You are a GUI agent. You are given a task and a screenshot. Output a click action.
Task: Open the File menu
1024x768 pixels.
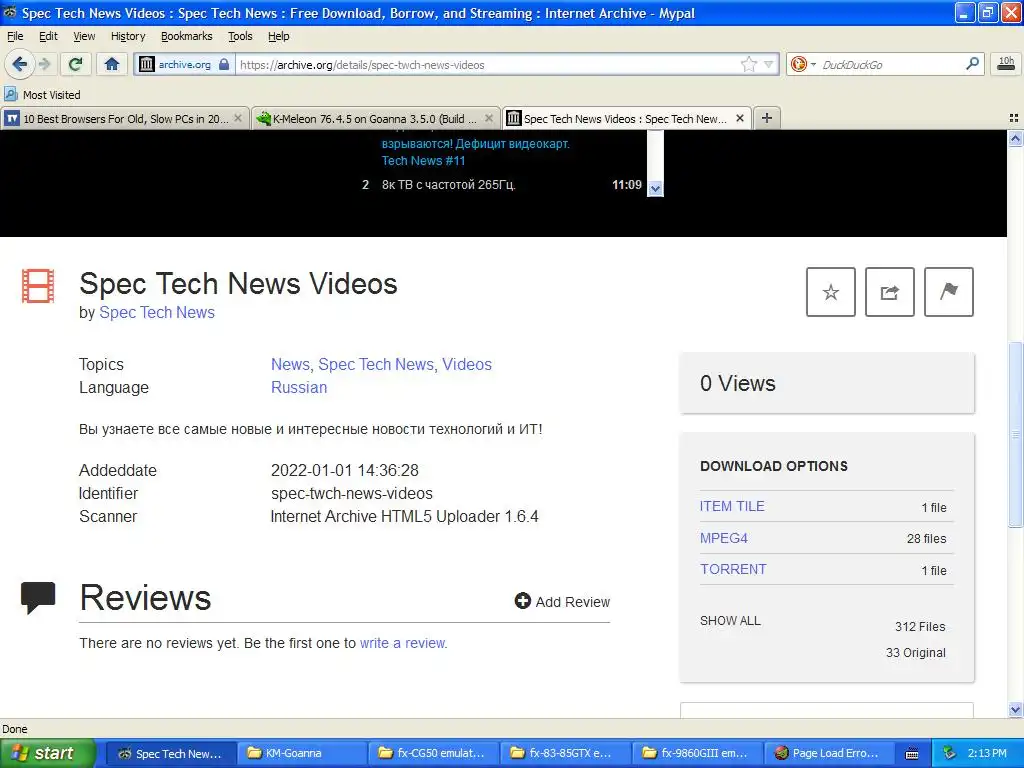[x=14, y=36]
